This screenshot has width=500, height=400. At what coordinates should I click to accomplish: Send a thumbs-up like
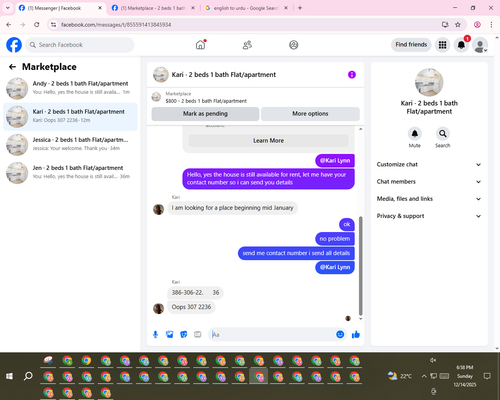click(x=356, y=334)
